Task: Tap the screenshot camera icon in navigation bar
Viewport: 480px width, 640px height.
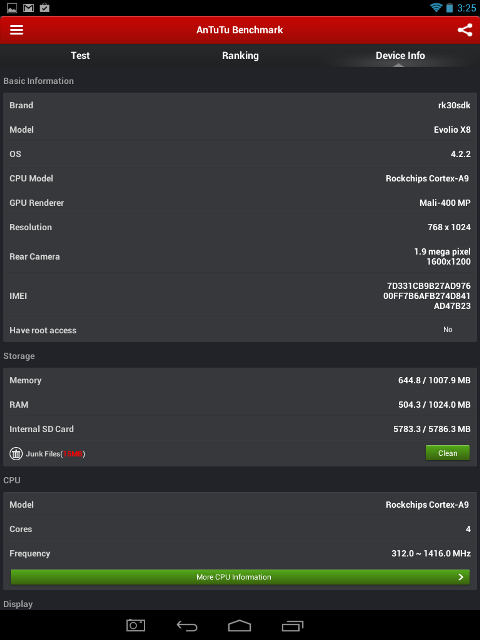Action: pyautogui.click(x=136, y=625)
